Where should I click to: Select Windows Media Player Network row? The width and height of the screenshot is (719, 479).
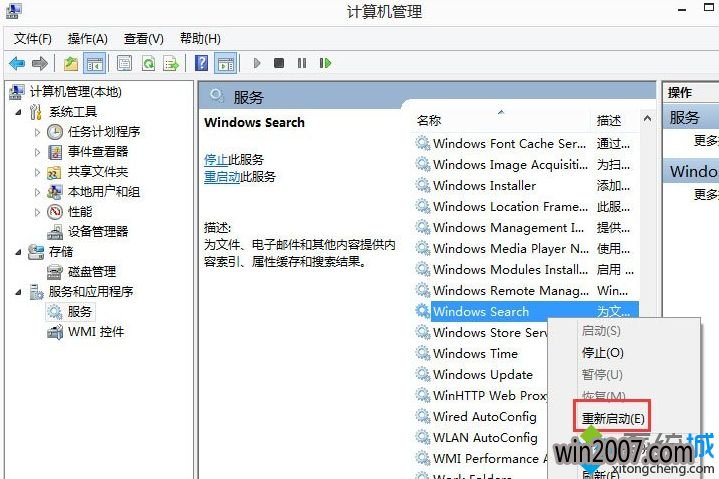(526, 248)
